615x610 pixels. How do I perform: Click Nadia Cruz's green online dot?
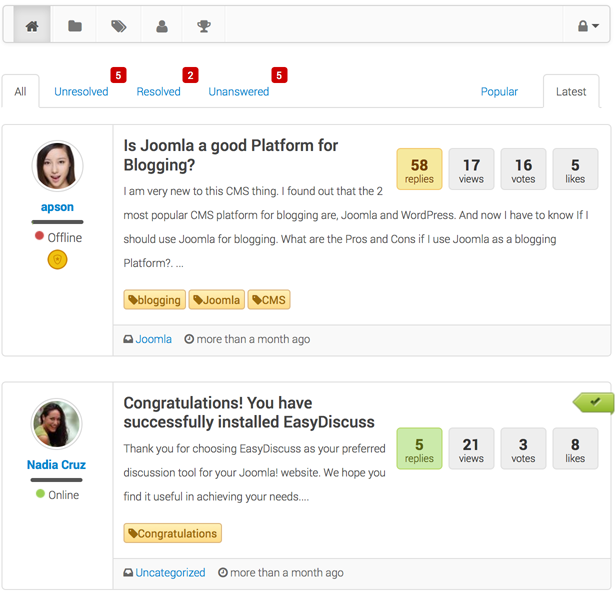pos(40,493)
